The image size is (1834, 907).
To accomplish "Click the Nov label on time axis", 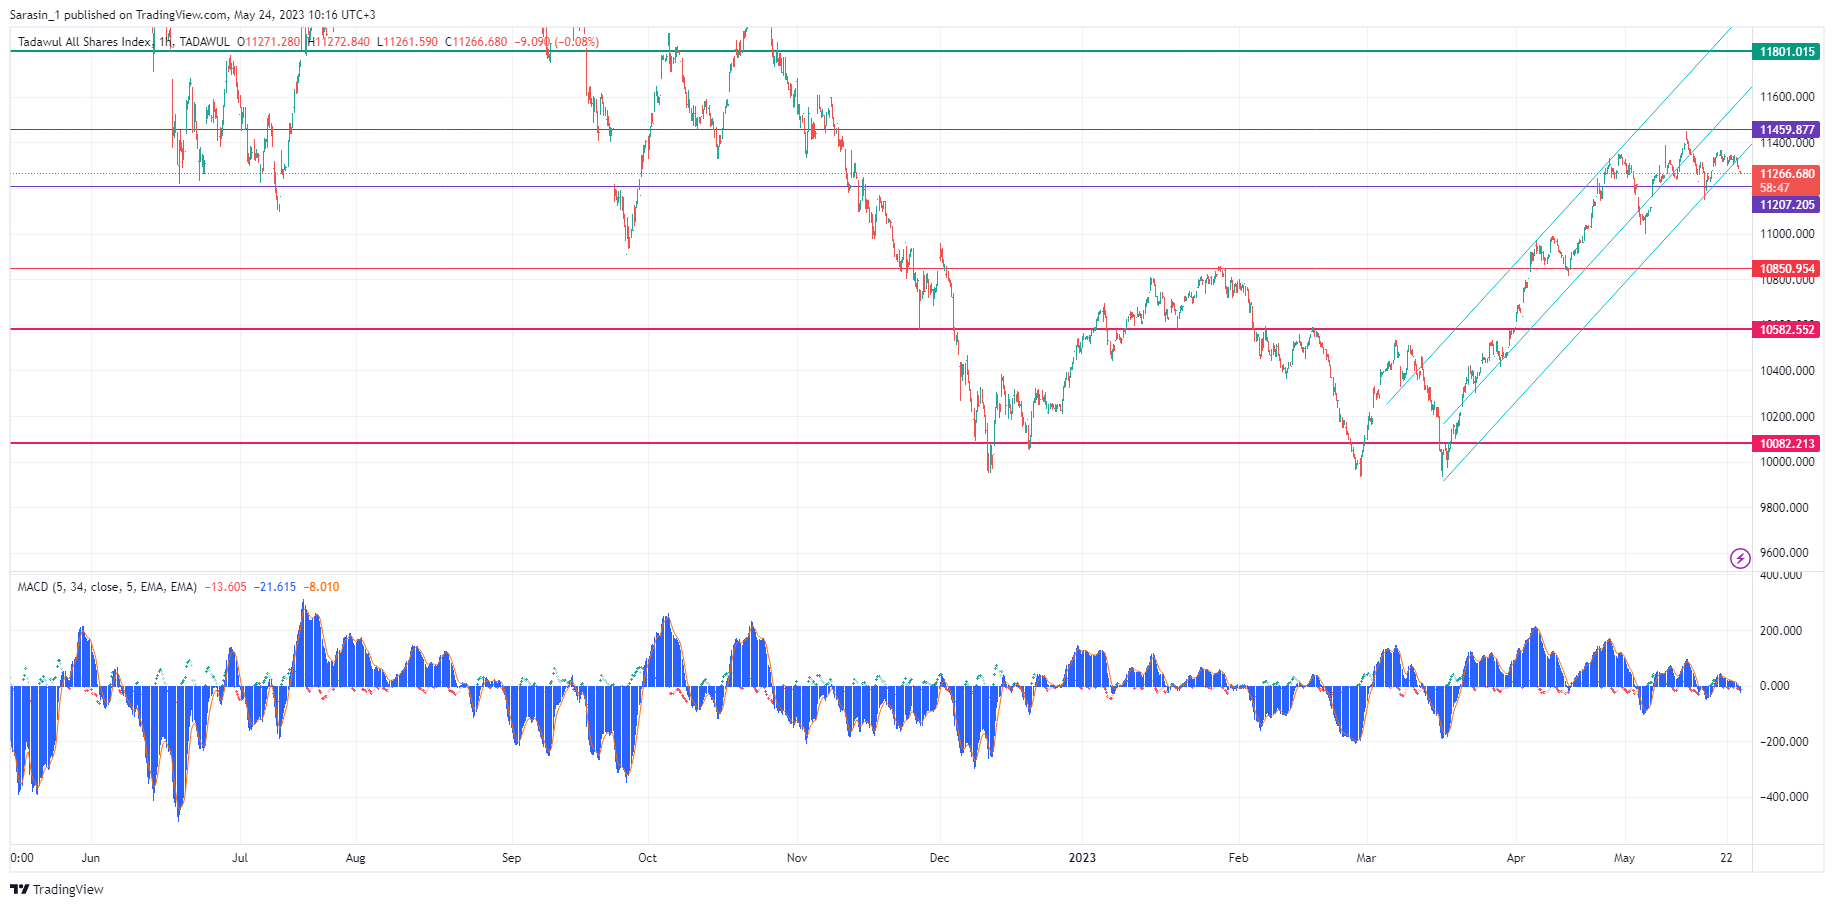I will point(797,858).
